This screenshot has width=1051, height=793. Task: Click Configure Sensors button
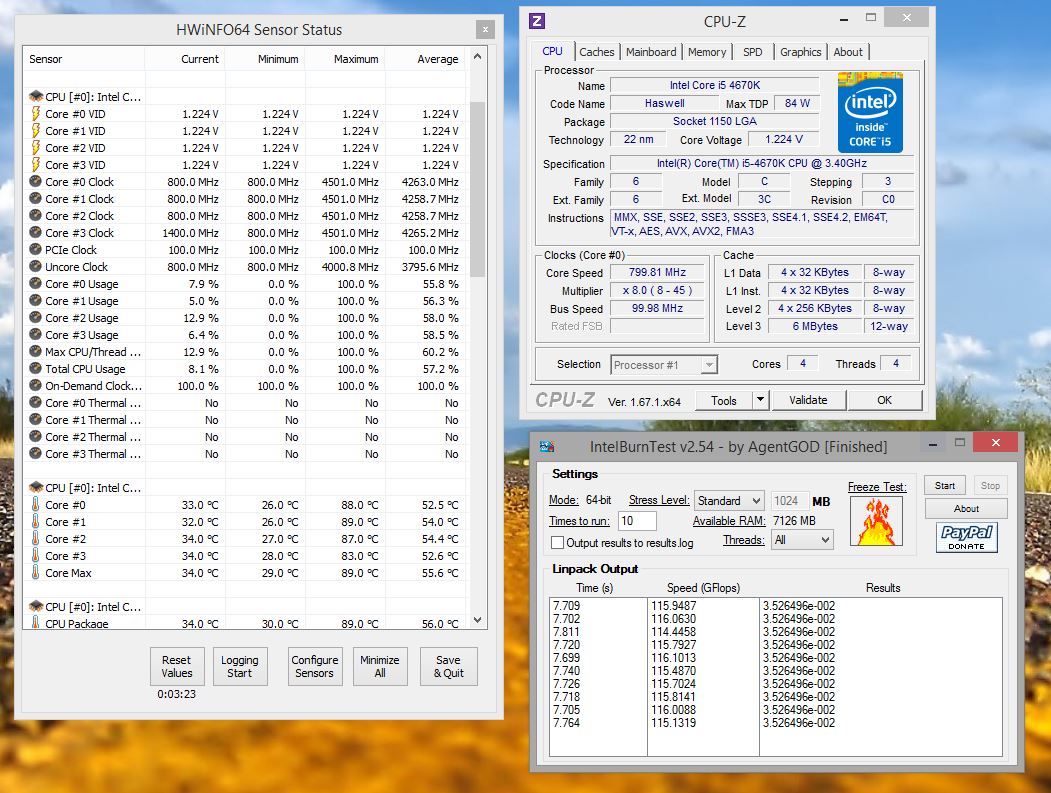tap(314, 666)
